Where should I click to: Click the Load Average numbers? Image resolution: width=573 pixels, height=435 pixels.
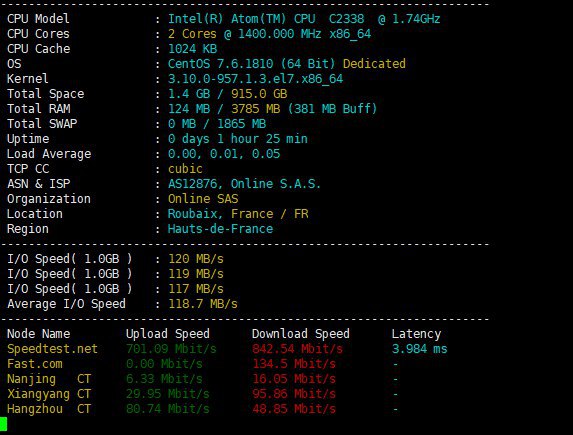224,154
